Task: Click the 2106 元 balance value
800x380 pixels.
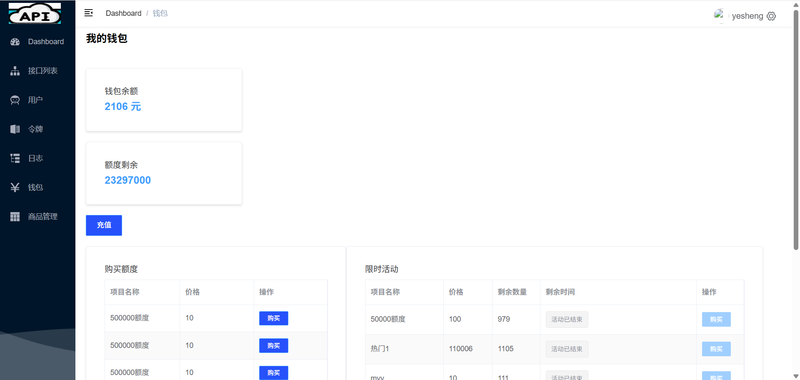Action: [123, 107]
